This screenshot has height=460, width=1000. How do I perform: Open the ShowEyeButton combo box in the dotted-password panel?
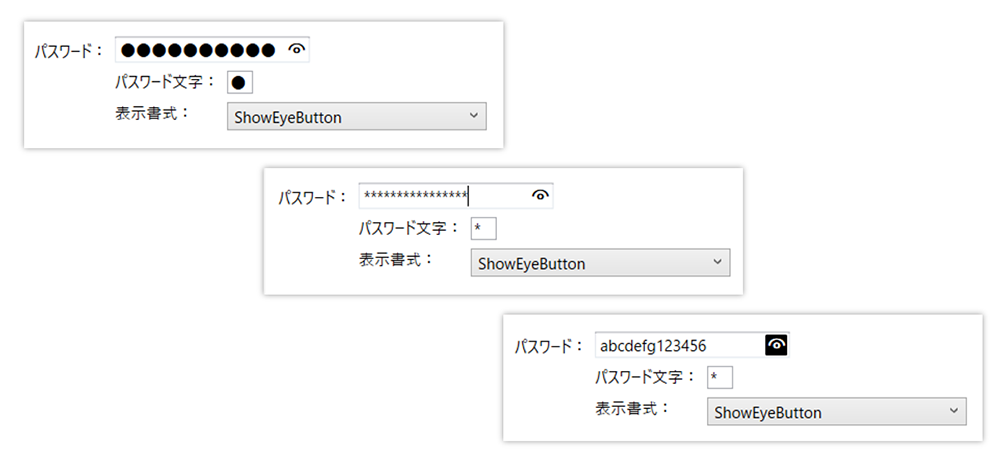tap(357, 117)
